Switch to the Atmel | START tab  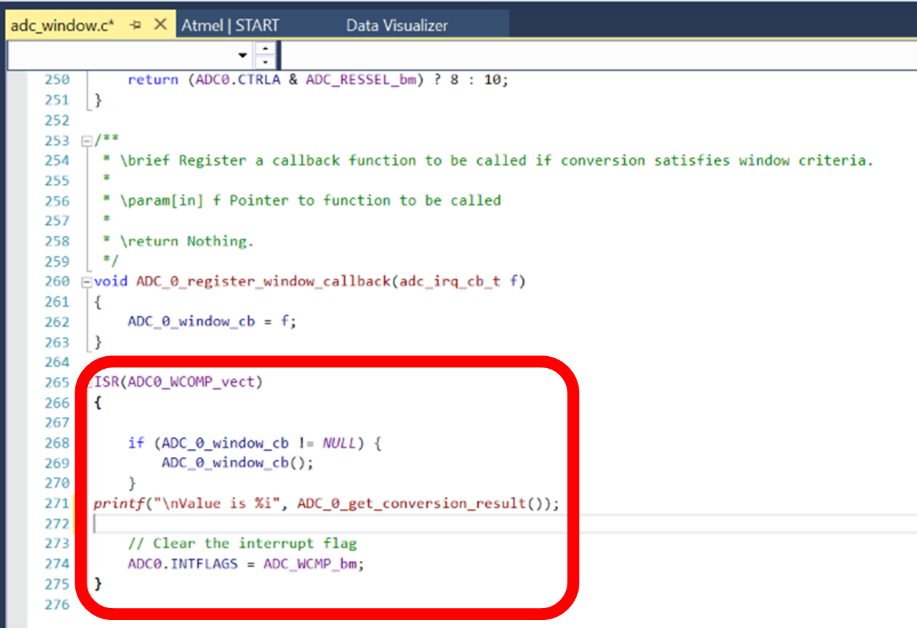click(232, 22)
